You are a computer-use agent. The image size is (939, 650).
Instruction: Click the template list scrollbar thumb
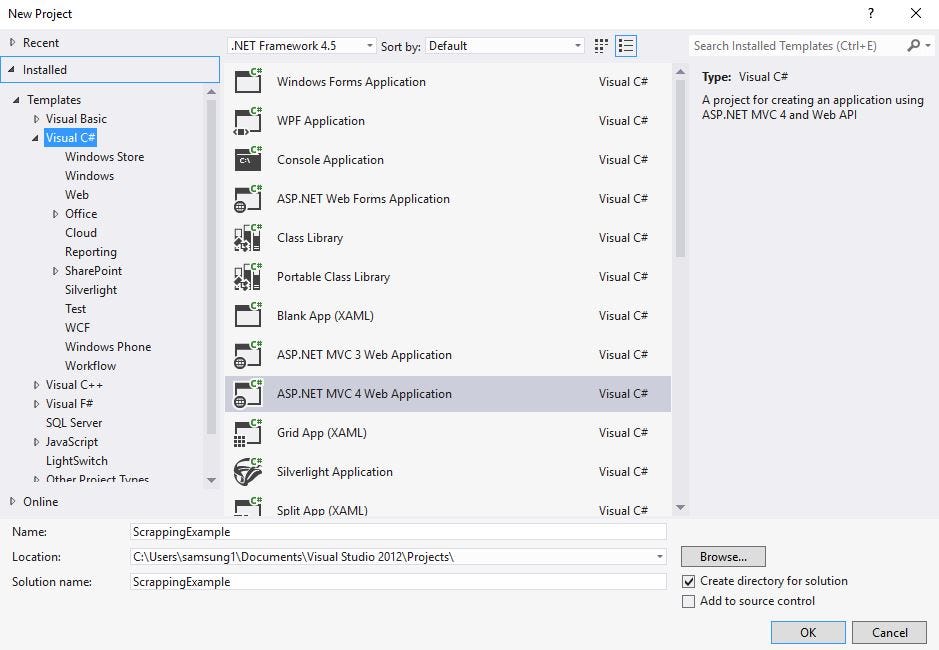(680, 168)
